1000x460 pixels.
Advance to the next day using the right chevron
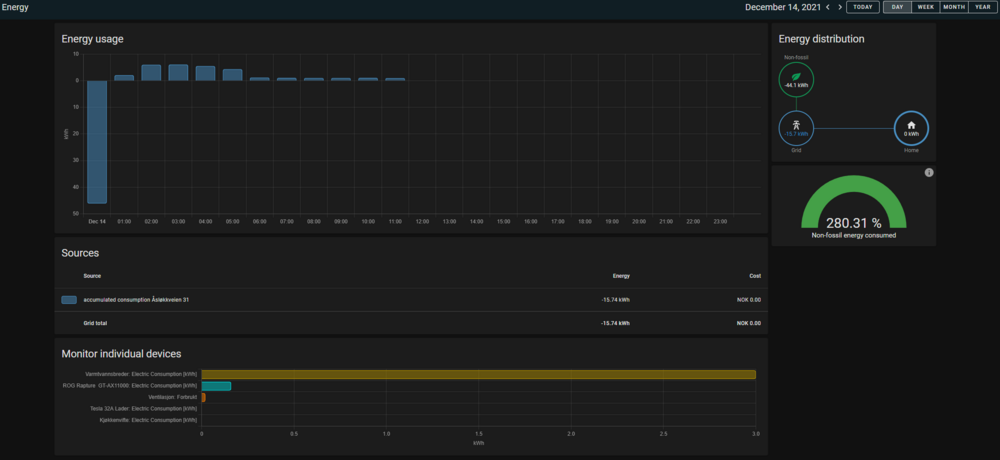pos(840,7)
